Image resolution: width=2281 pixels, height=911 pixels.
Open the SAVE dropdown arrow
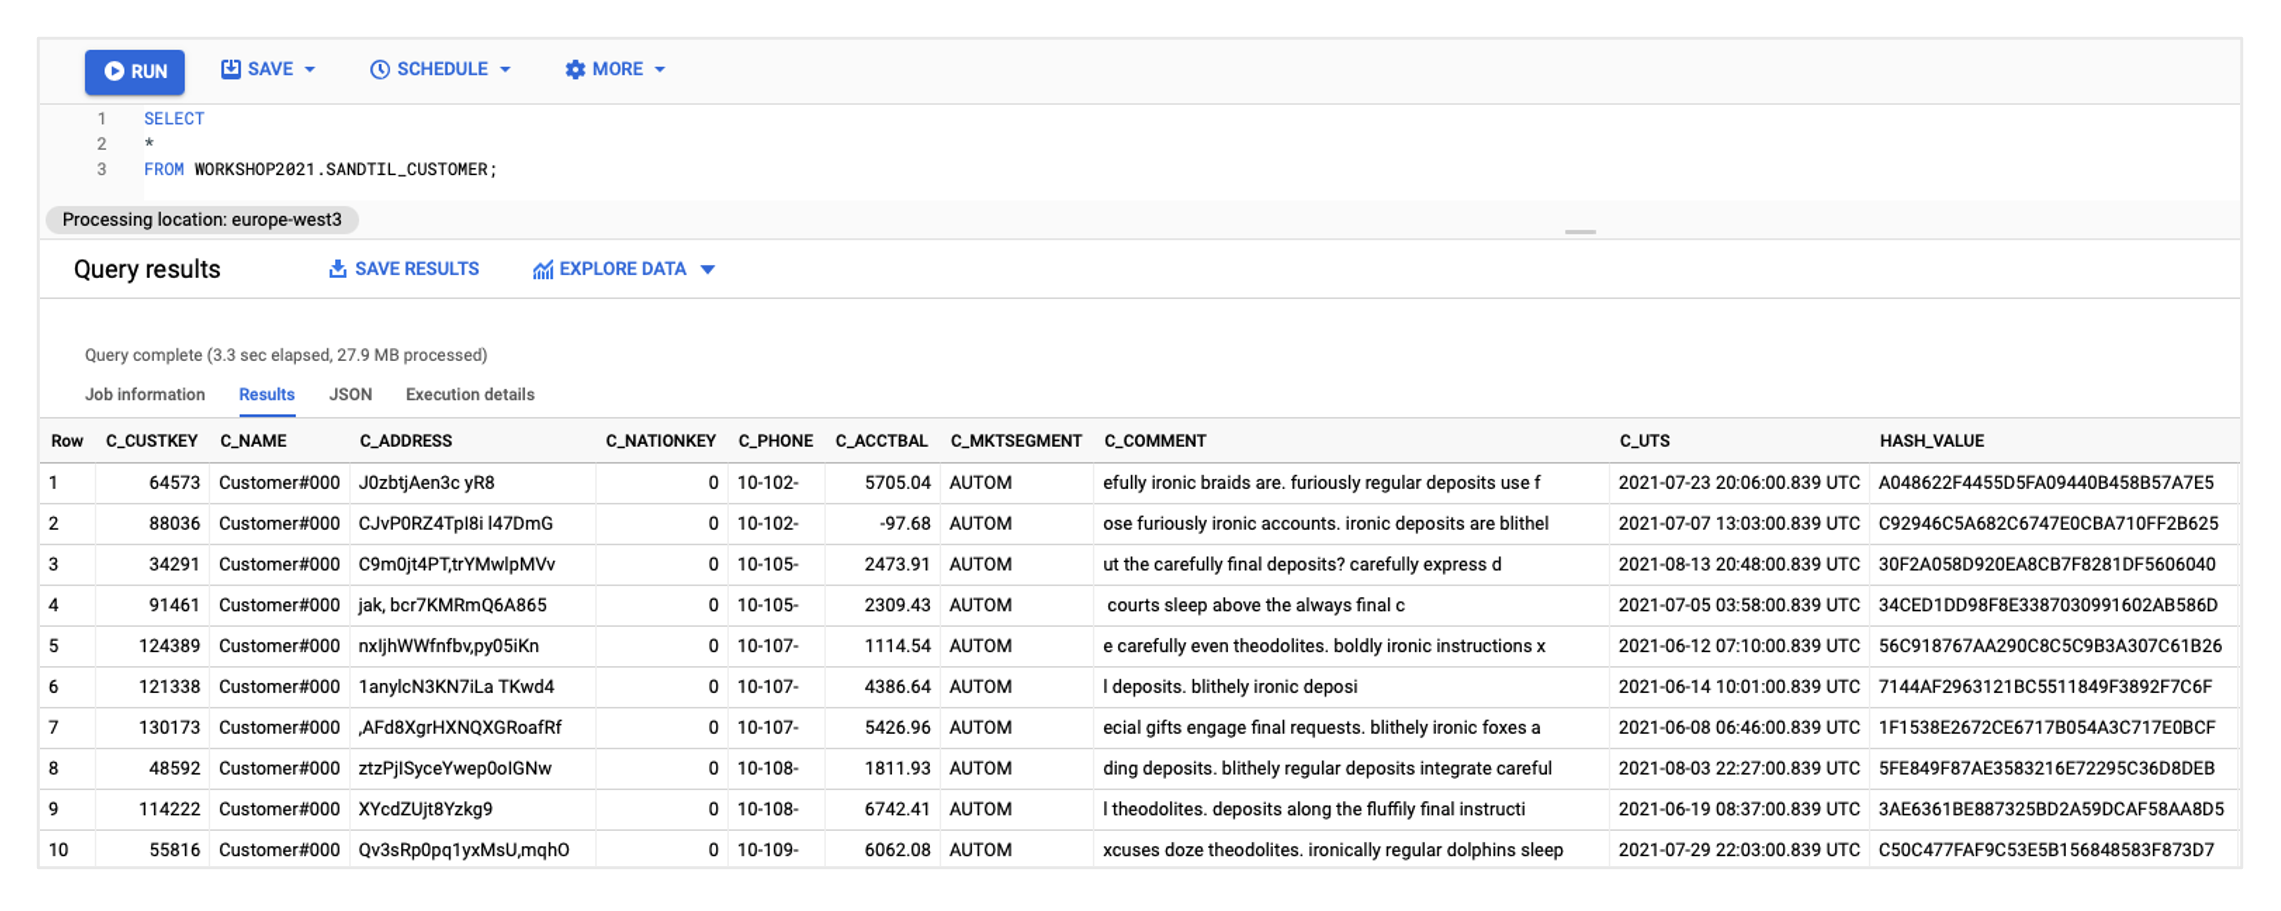pyautogui.click(x=310, y=70)
